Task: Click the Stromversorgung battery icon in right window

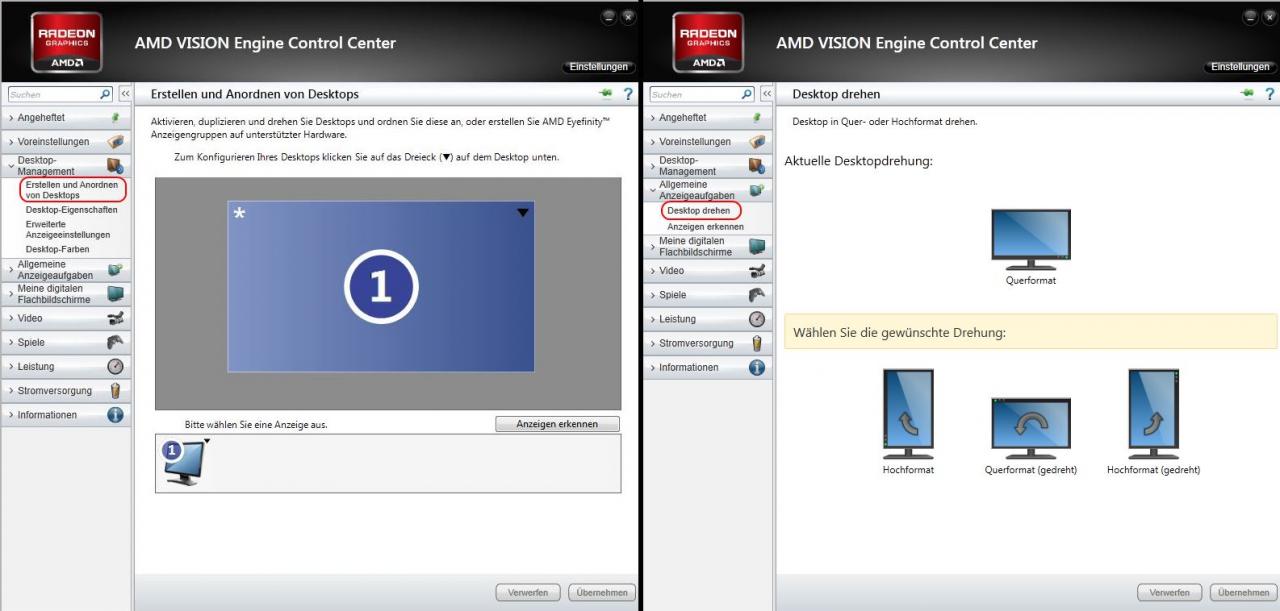Action: (757, 343)
